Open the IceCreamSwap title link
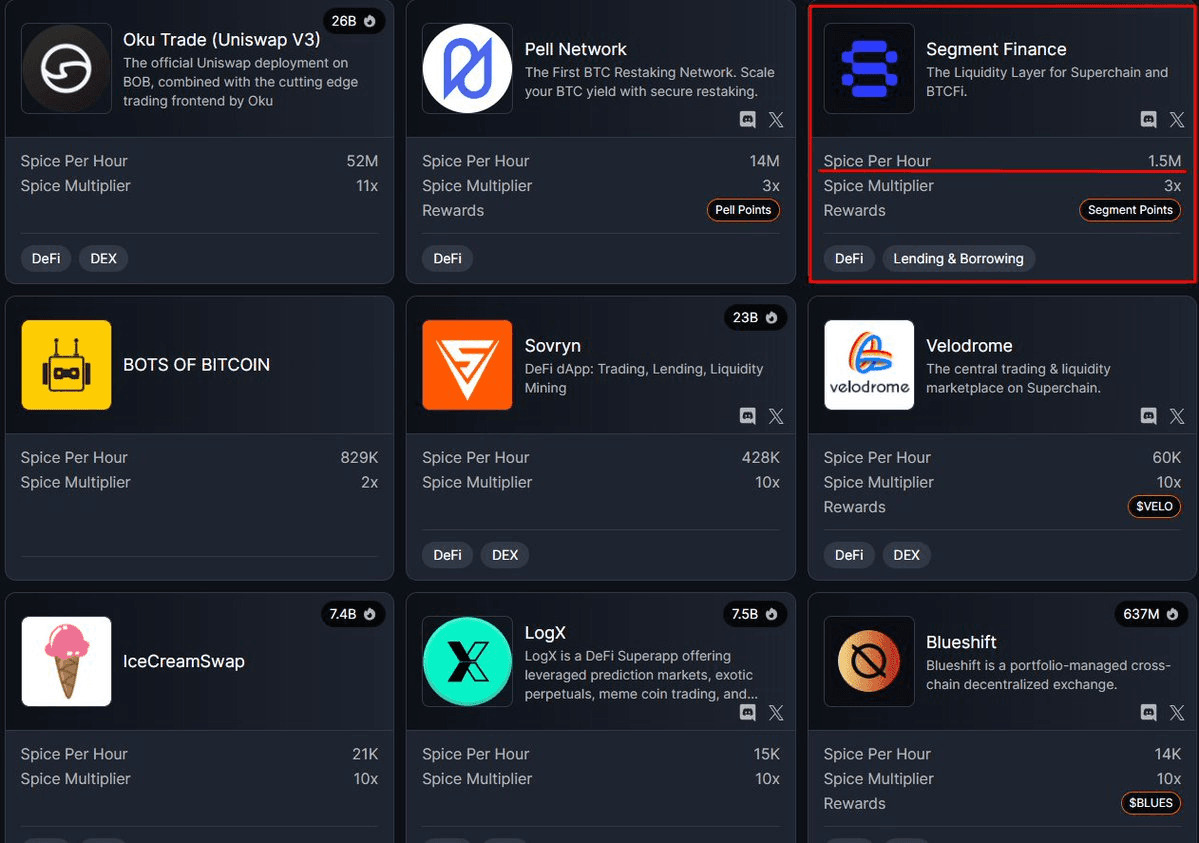This screenshot has width=1199, height=843. [183, 661]
